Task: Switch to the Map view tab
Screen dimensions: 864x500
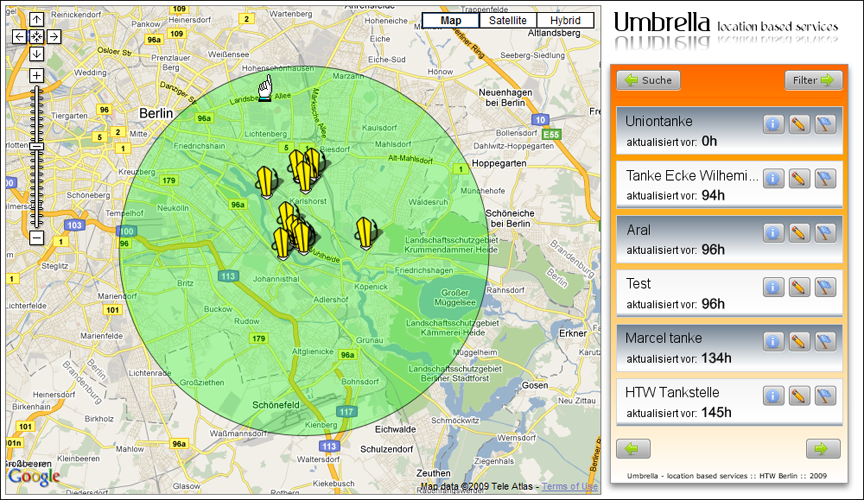Action: 451,20
